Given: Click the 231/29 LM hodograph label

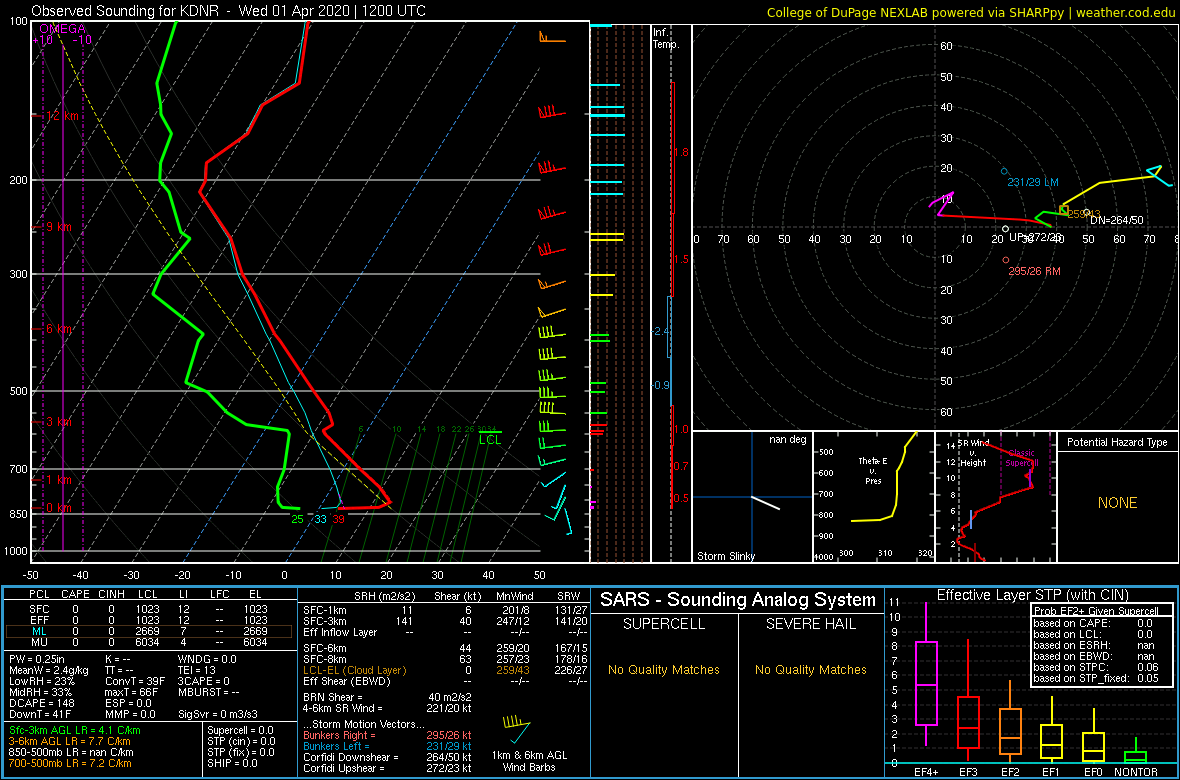Looking at the screenshot, I should click(1033, 183).
